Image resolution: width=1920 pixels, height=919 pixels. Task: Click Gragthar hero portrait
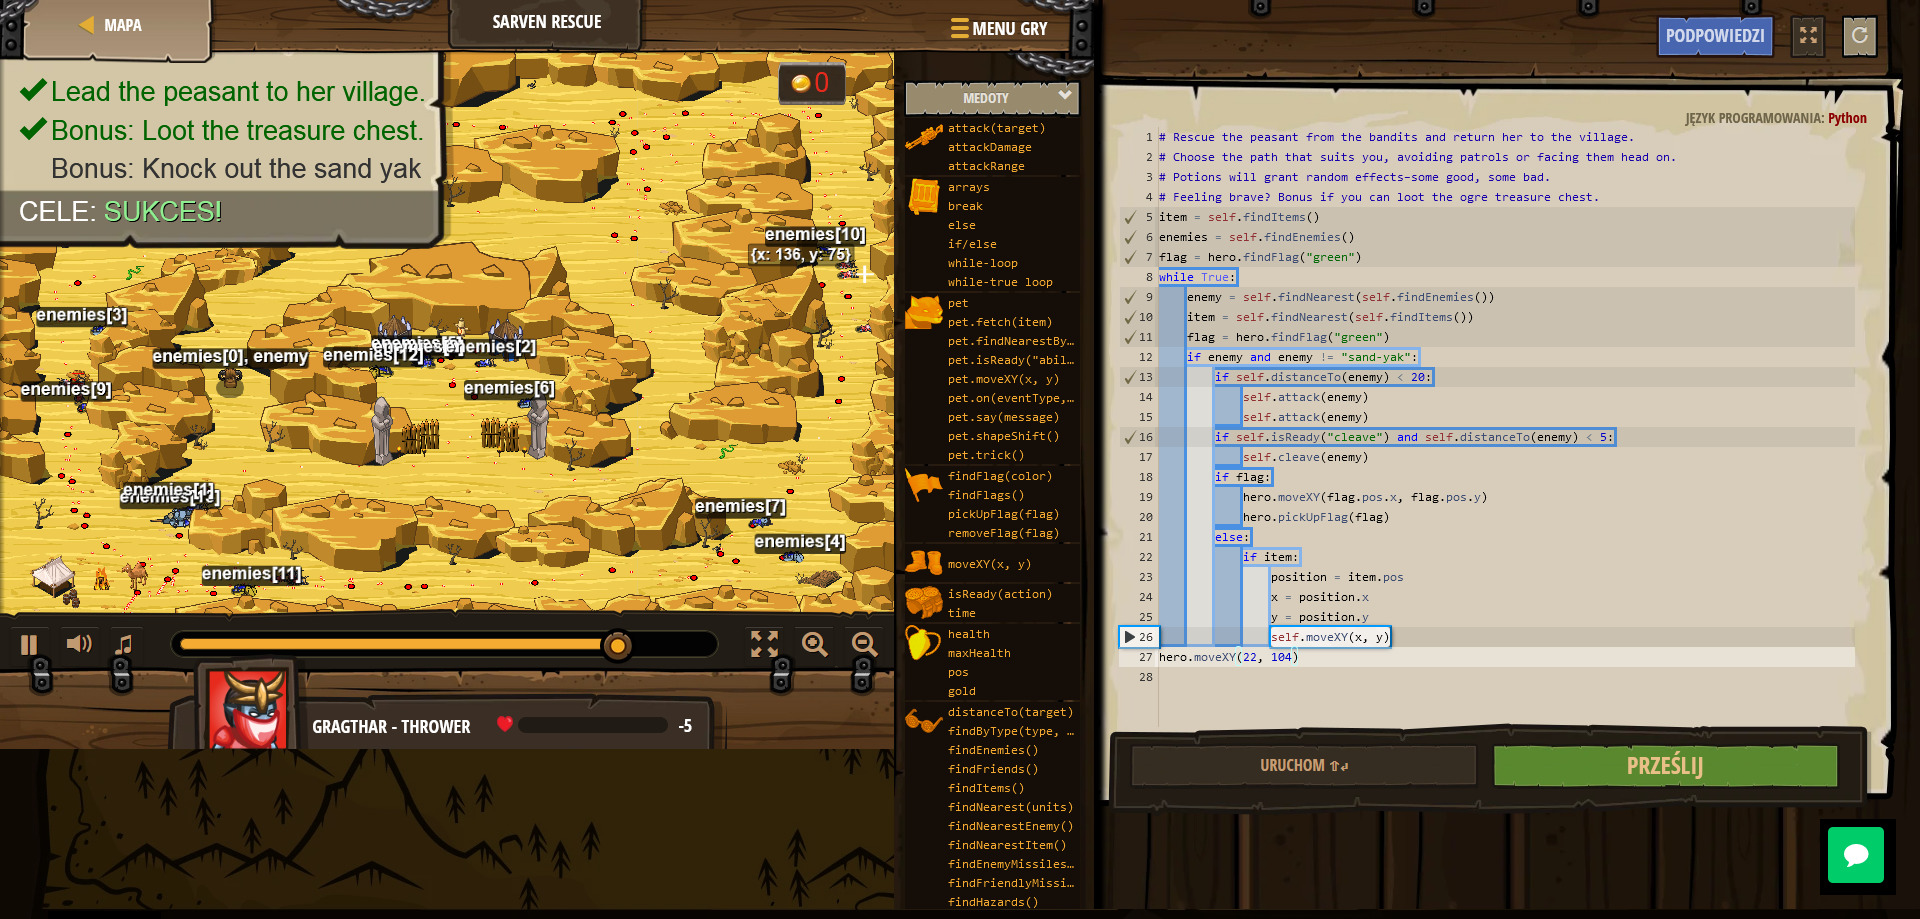coord(246,709)
